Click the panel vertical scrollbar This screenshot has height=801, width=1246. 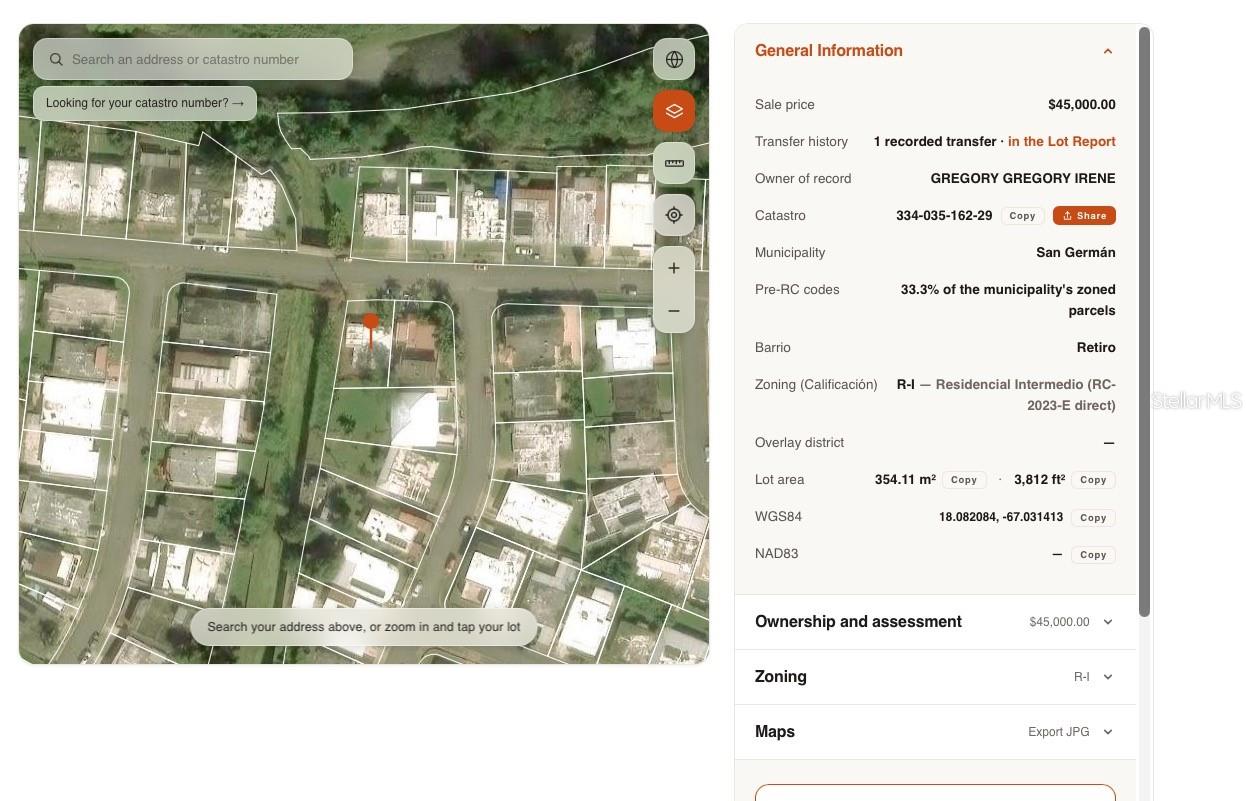coord(1145,320)
